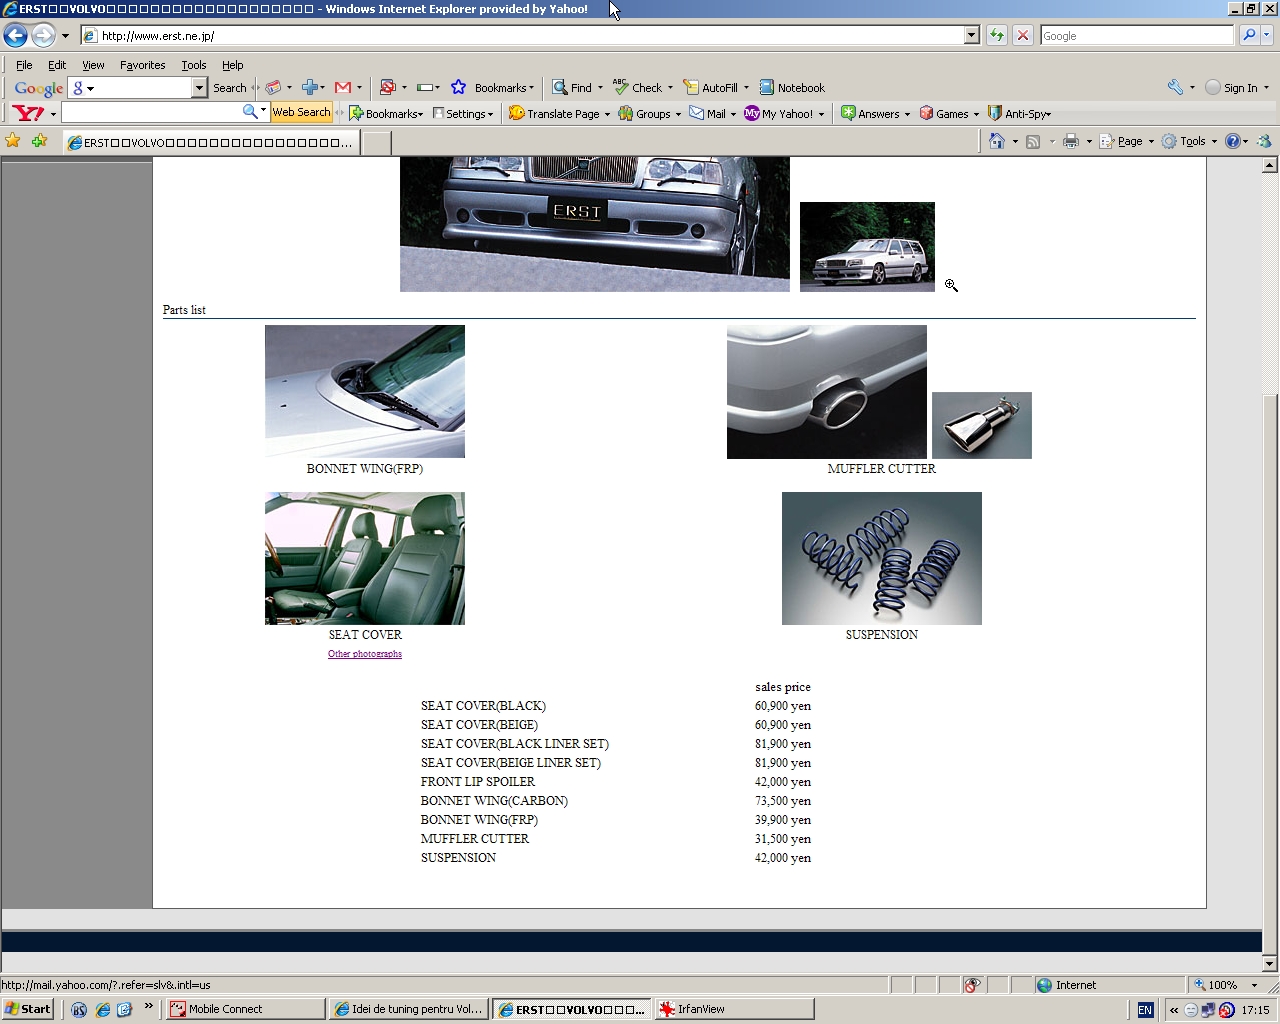
Task: Click the Yahoo toolbar magnifier search icon
Action: (250, 112)
